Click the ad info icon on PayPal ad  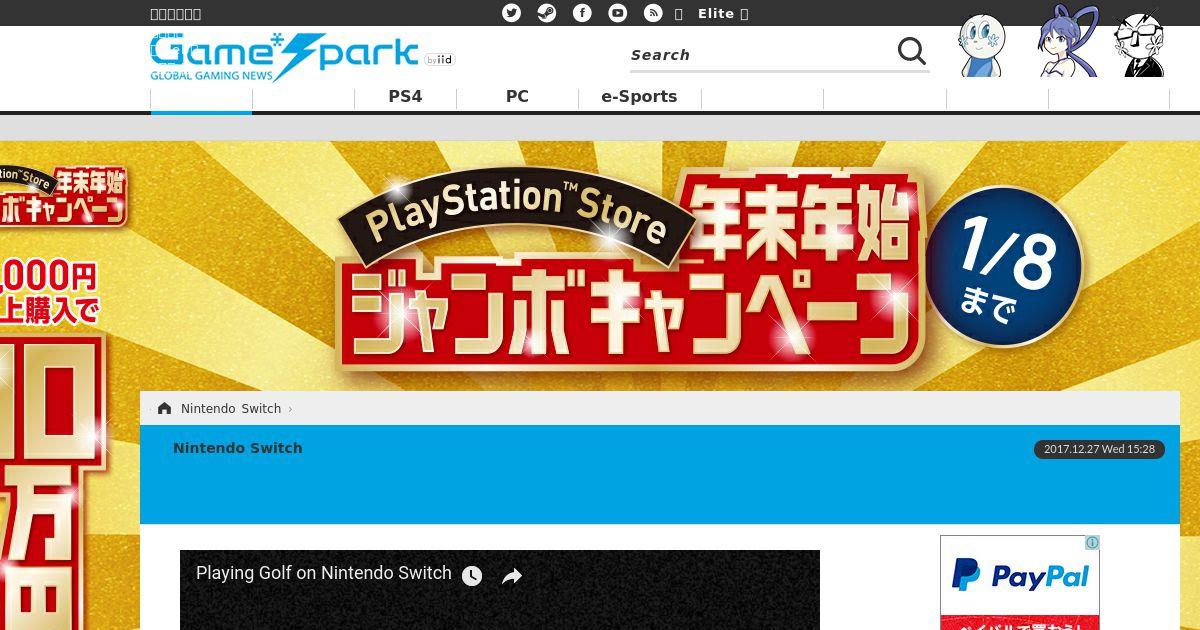click(1092, 543)
